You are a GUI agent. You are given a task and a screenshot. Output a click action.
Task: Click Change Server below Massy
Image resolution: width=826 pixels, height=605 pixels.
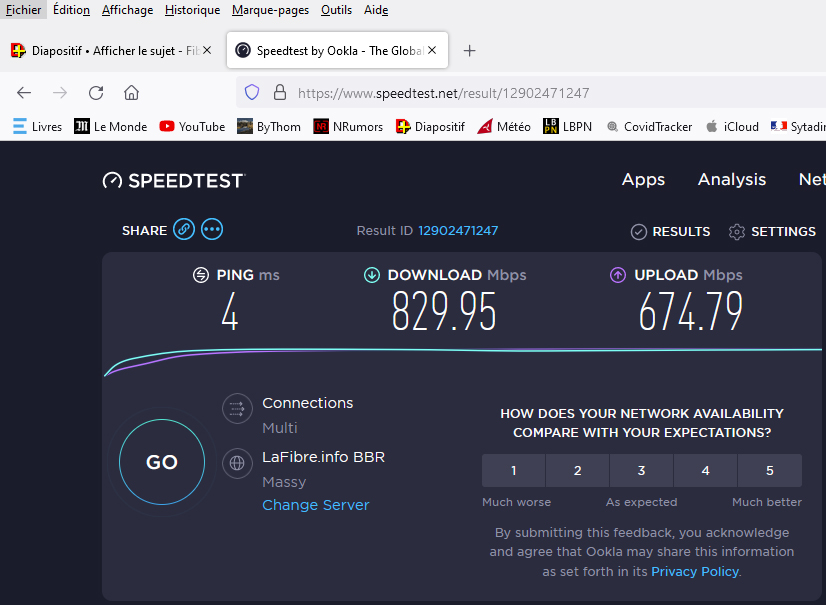click(x=315, y=505)
